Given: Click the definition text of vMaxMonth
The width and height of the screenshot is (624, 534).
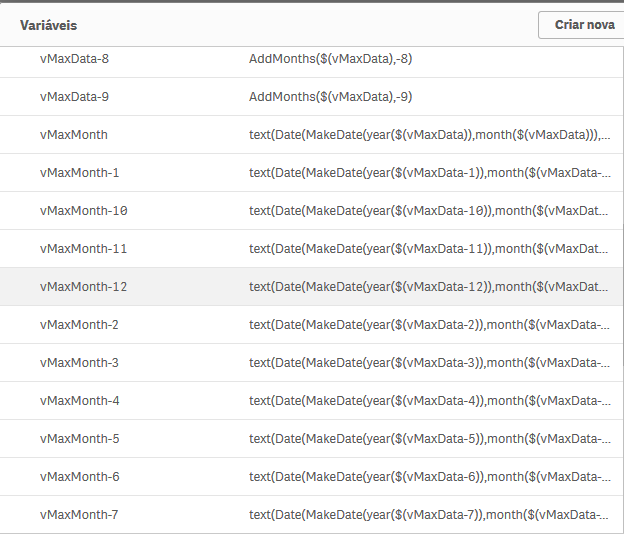Looking at the screenshot, I should (428, 135).
